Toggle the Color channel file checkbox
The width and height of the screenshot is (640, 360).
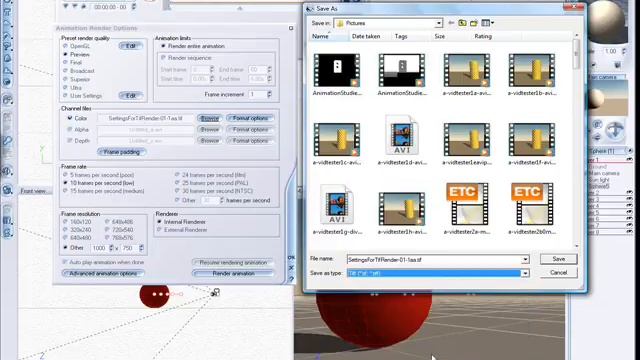point(69,118)
